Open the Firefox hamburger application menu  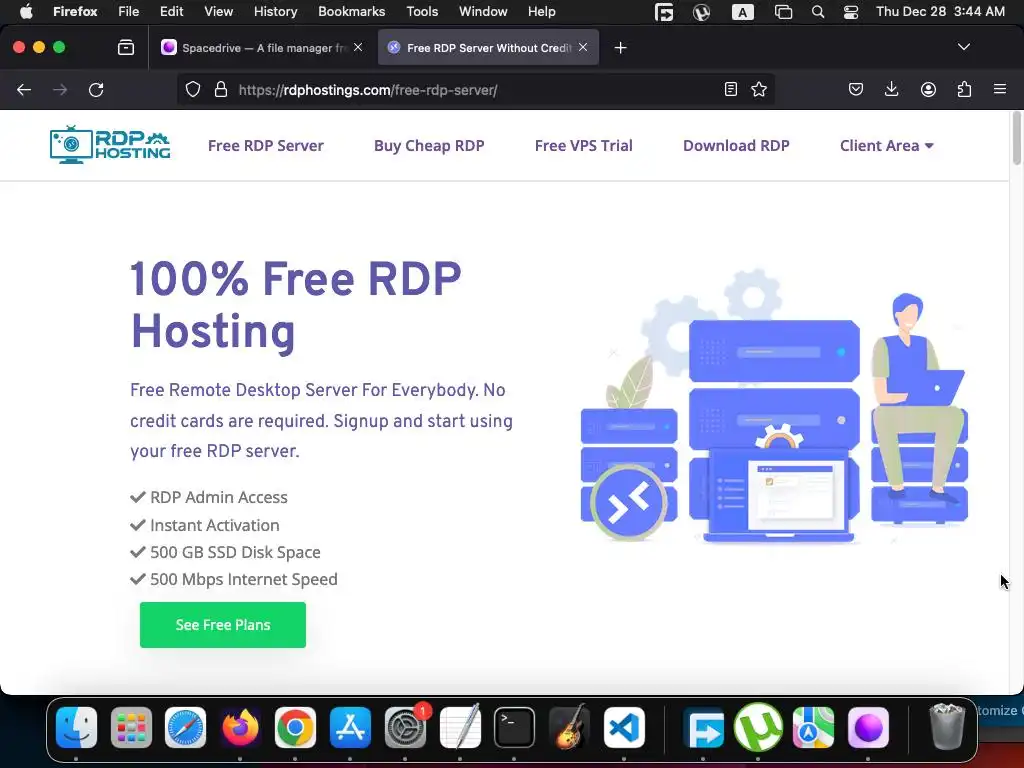[1000, 89]
